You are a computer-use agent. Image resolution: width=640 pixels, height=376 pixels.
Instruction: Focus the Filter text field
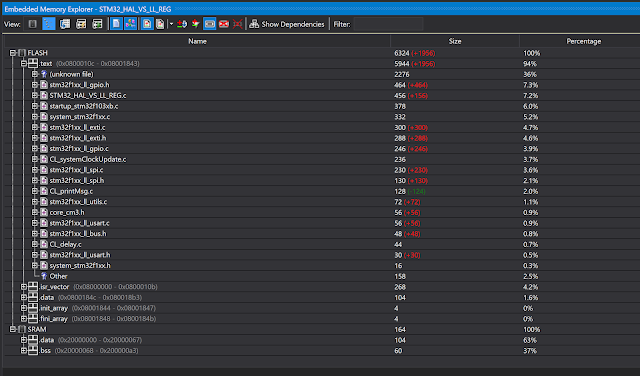click(388, 24)
